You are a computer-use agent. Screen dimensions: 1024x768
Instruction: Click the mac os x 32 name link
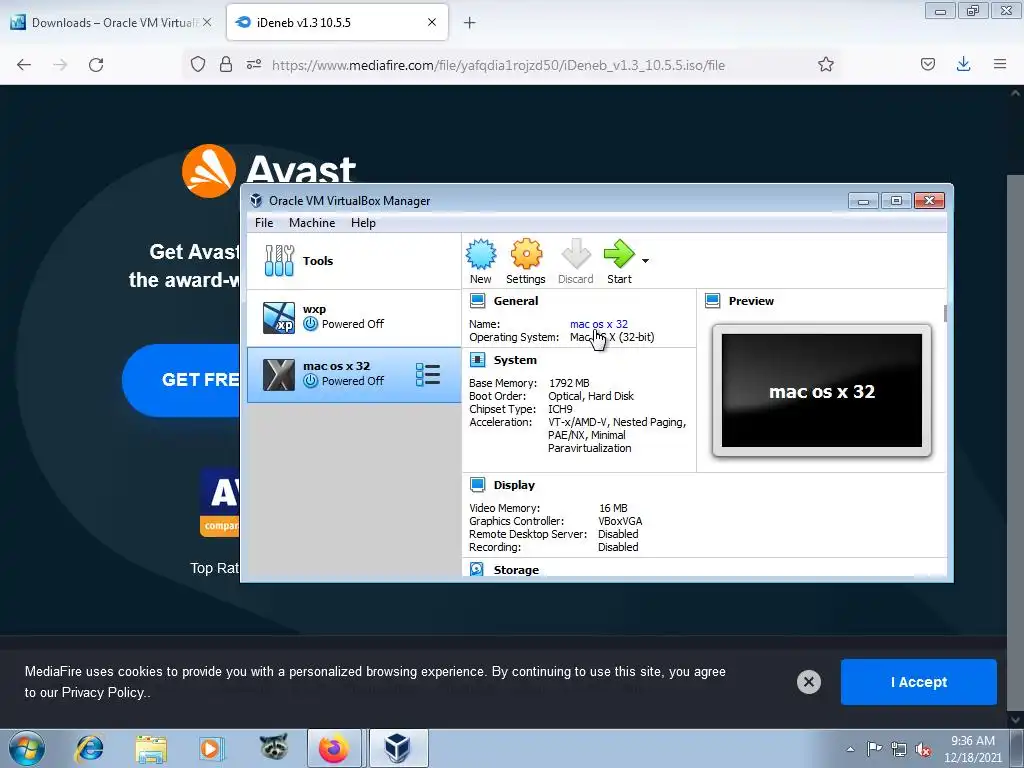[599, 324]
